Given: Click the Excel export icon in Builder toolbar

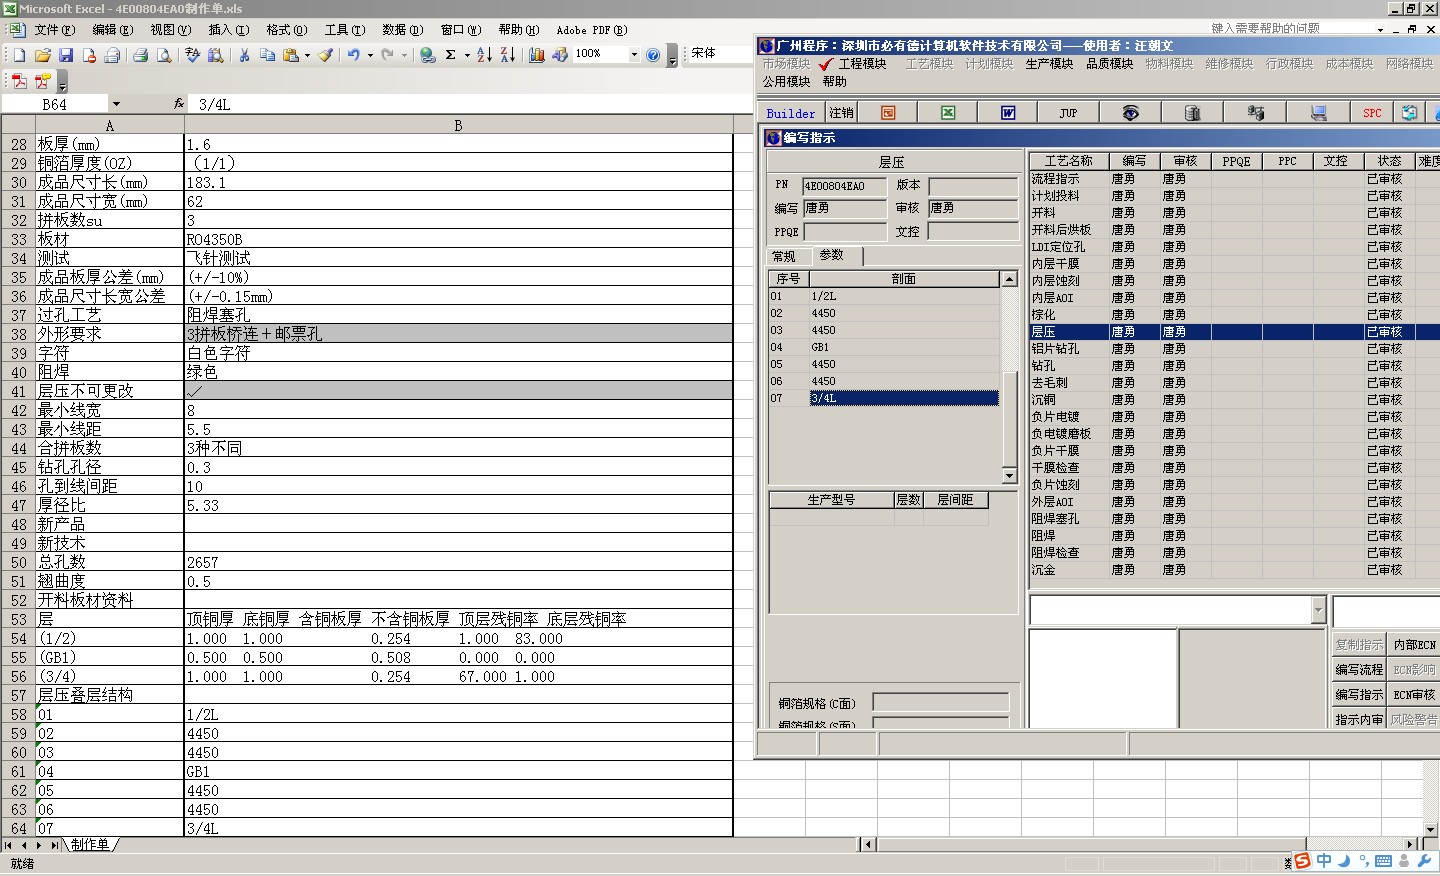Looking at the screenshot, I should tap(948, 113).
